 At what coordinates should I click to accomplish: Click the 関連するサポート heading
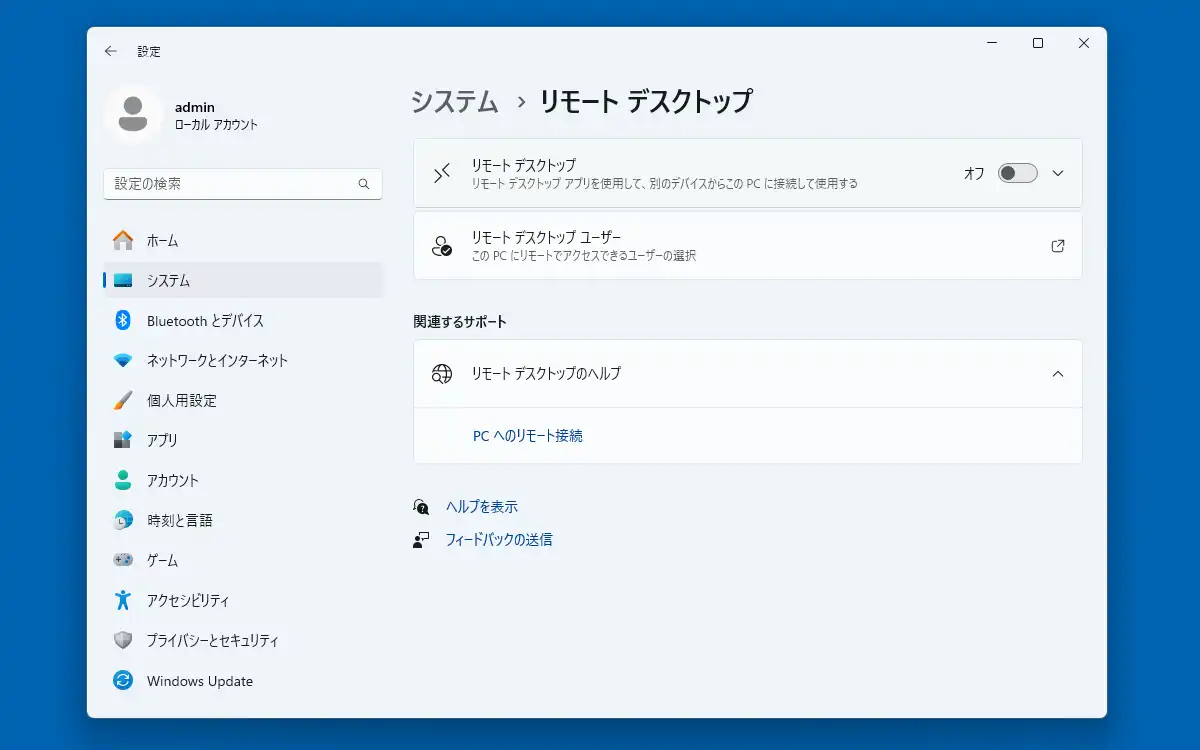[460, 322]
